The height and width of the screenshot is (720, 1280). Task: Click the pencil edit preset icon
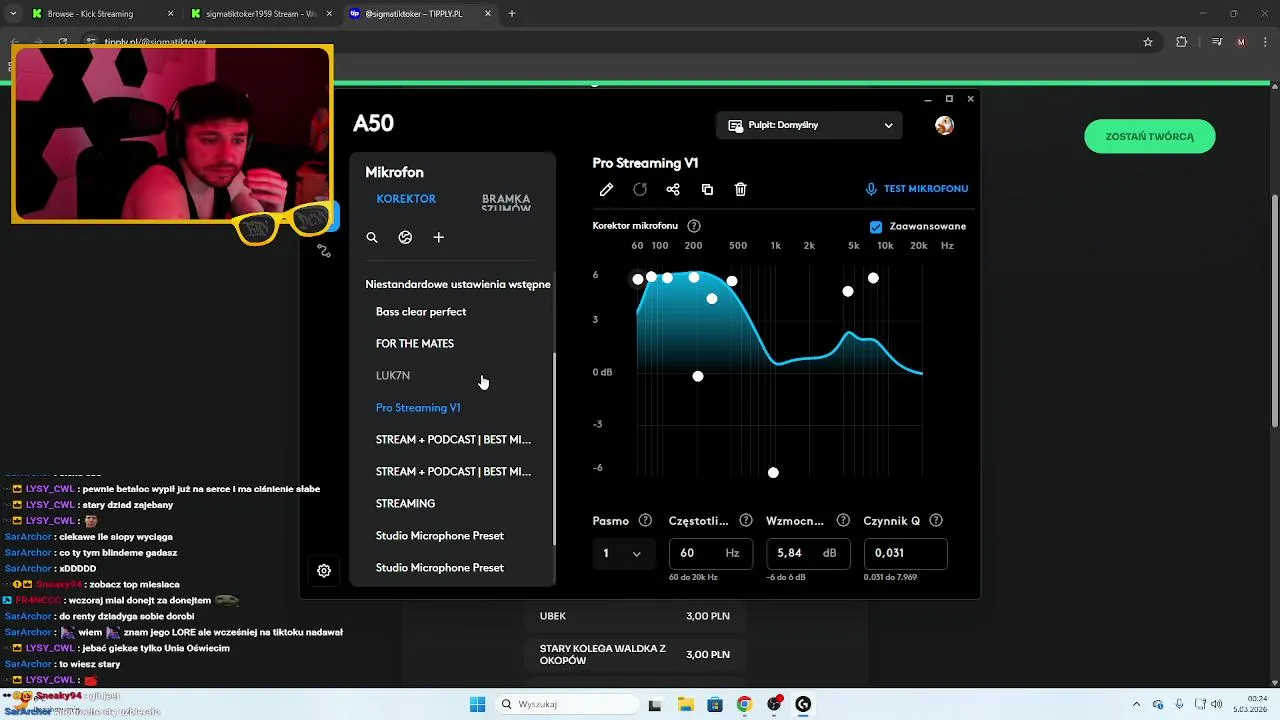click(x=606, y=189)
